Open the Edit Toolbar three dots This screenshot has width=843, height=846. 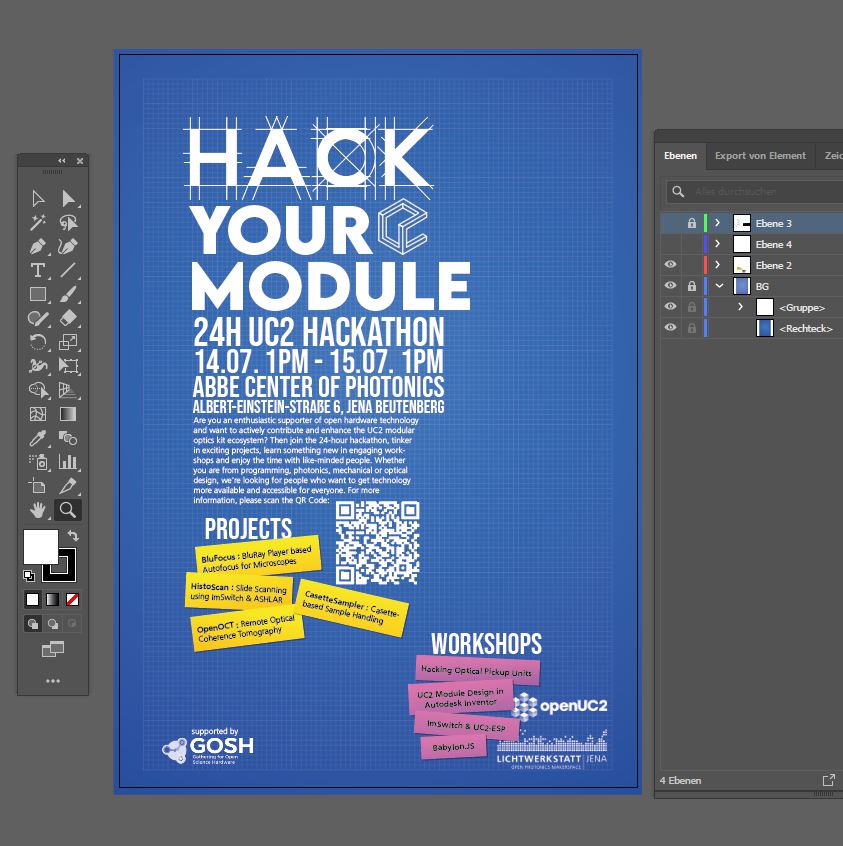(53, 681)
